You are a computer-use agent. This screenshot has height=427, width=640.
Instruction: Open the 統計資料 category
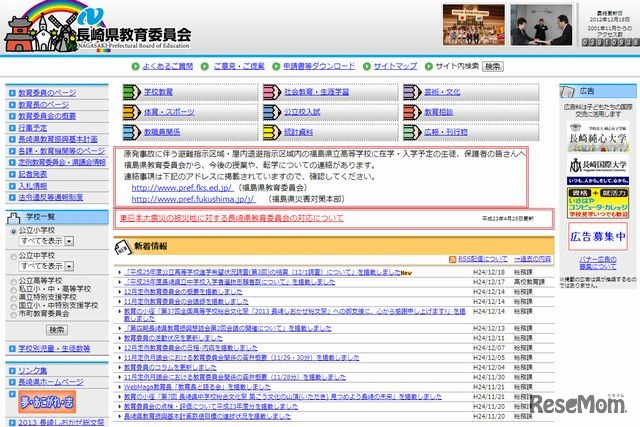tap(298, 132)
